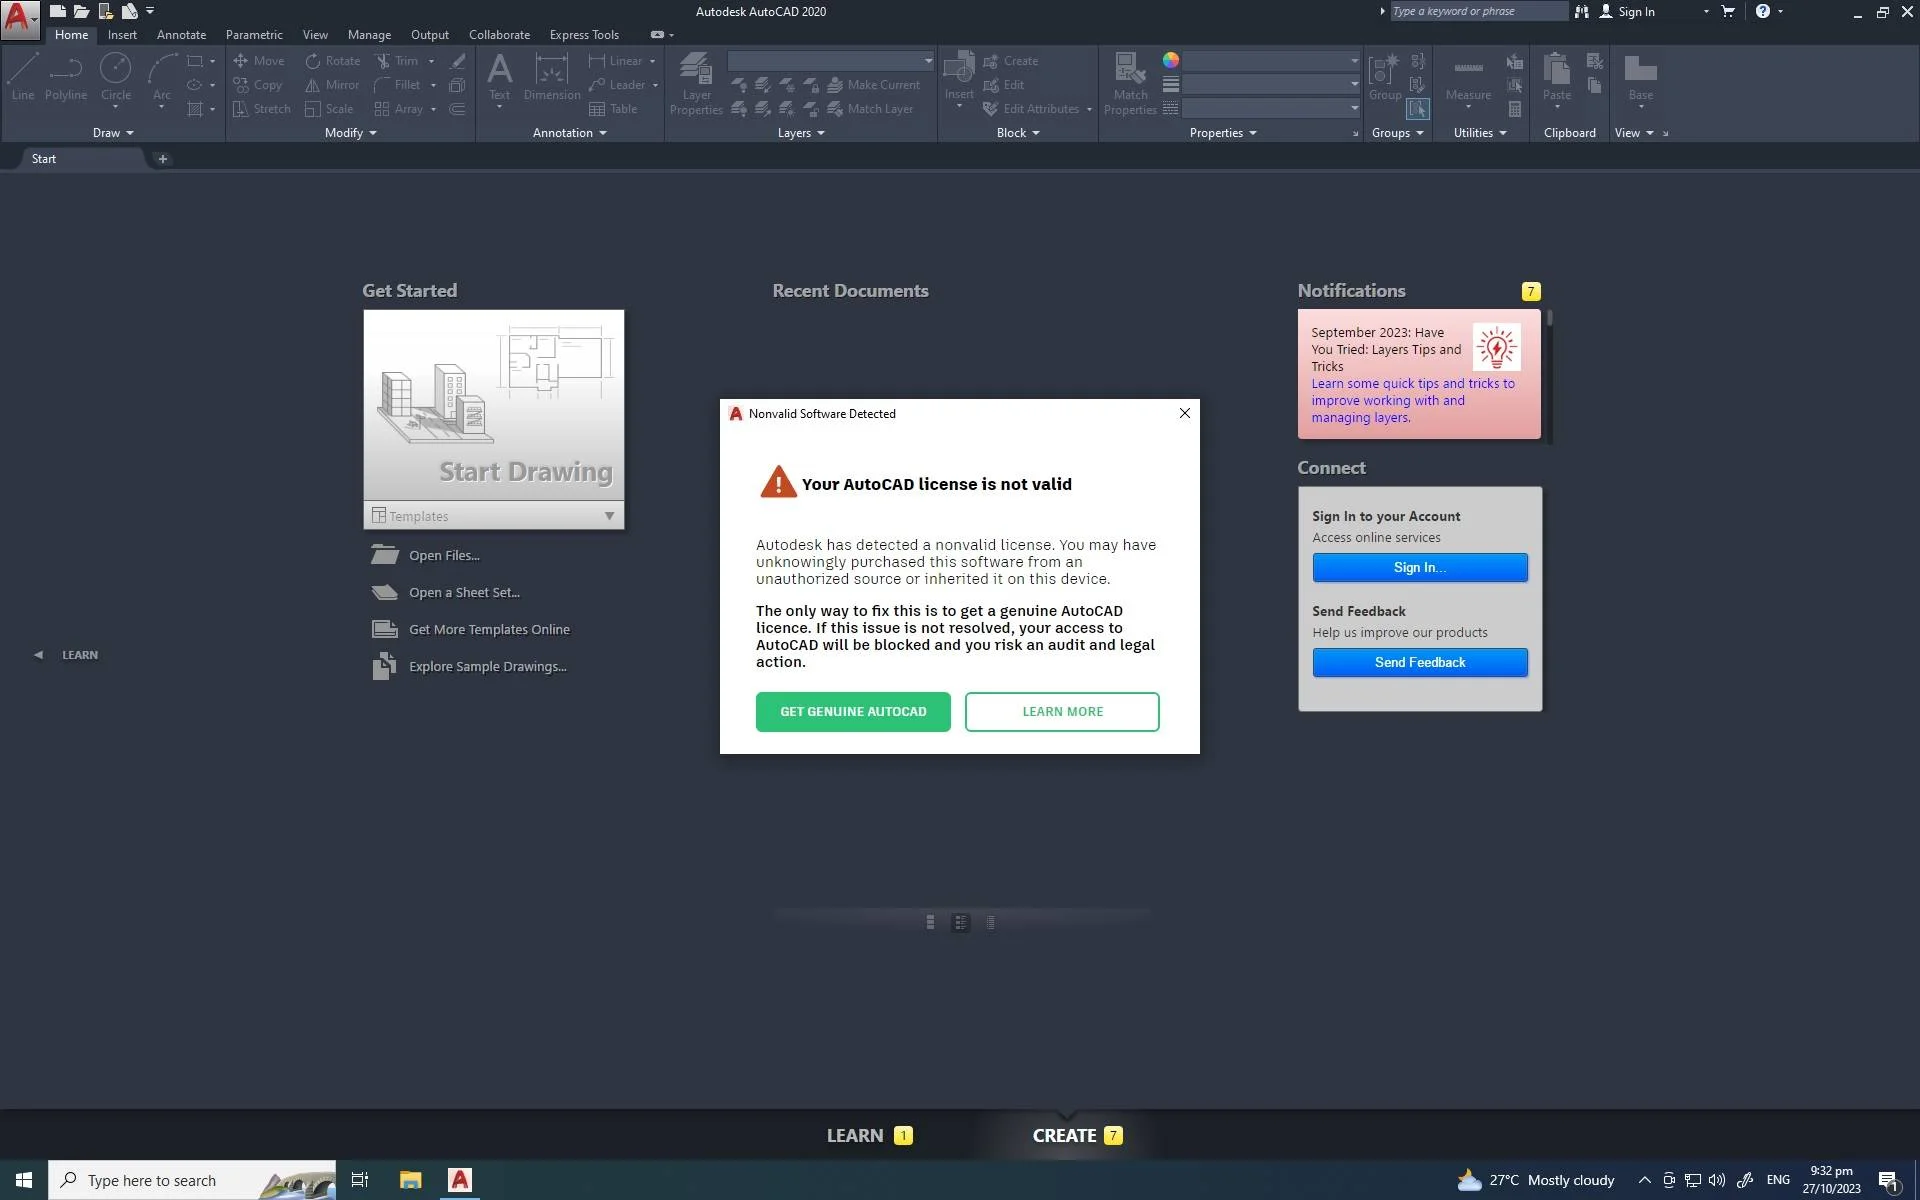This screenshot has height=1200, width=1920.
Task: Expand the Layers panel dropdown
Action: coord(801,133)
